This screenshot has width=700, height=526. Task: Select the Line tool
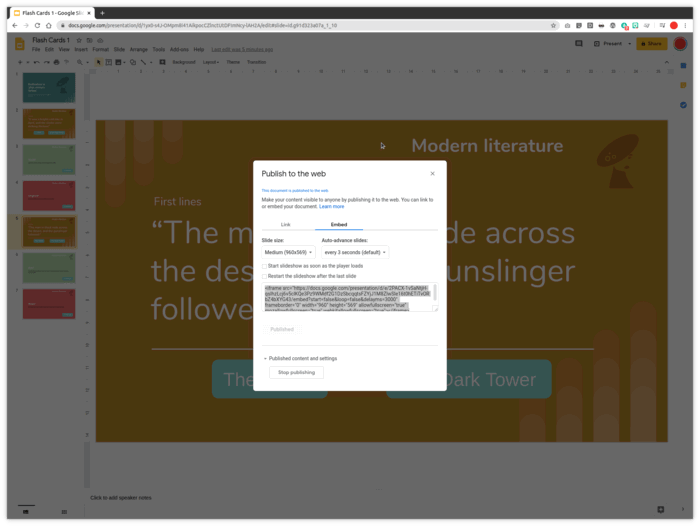(143, 63)
